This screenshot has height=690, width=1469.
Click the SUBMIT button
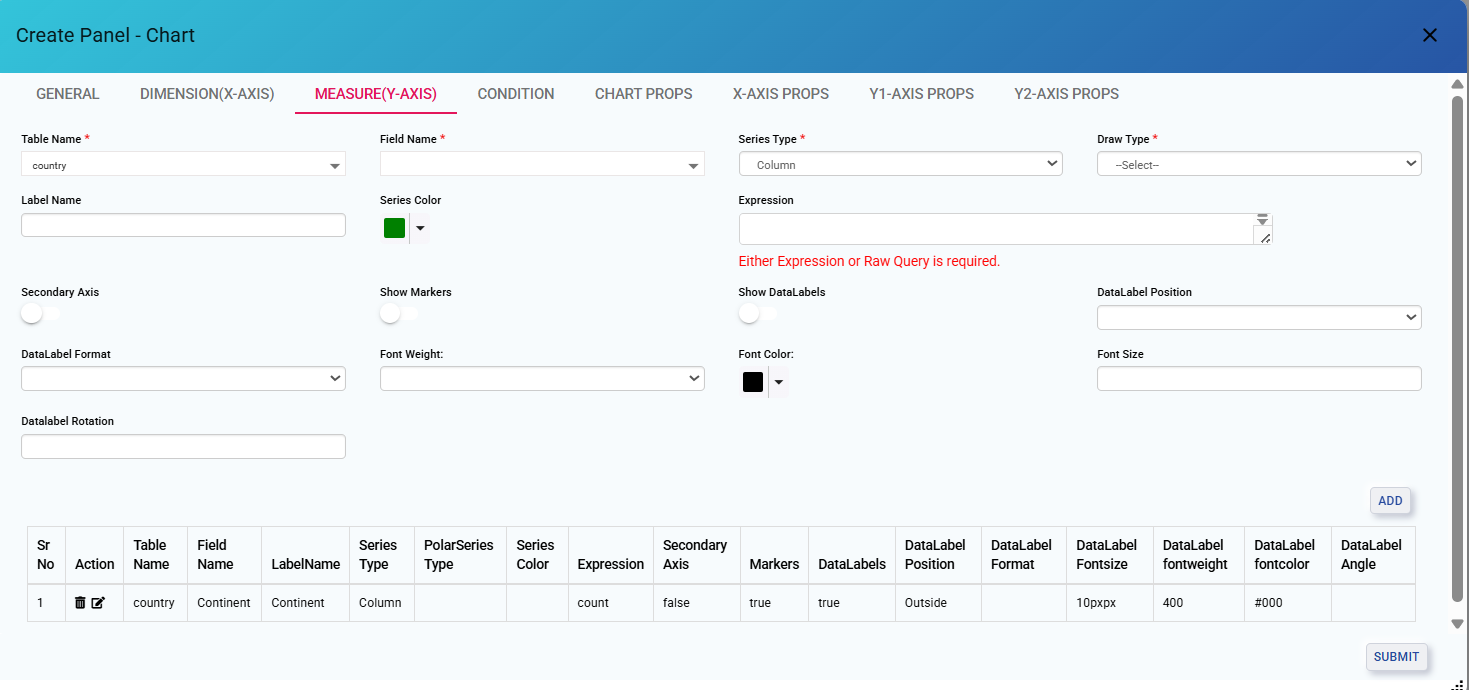click(x=1396, y=657)
